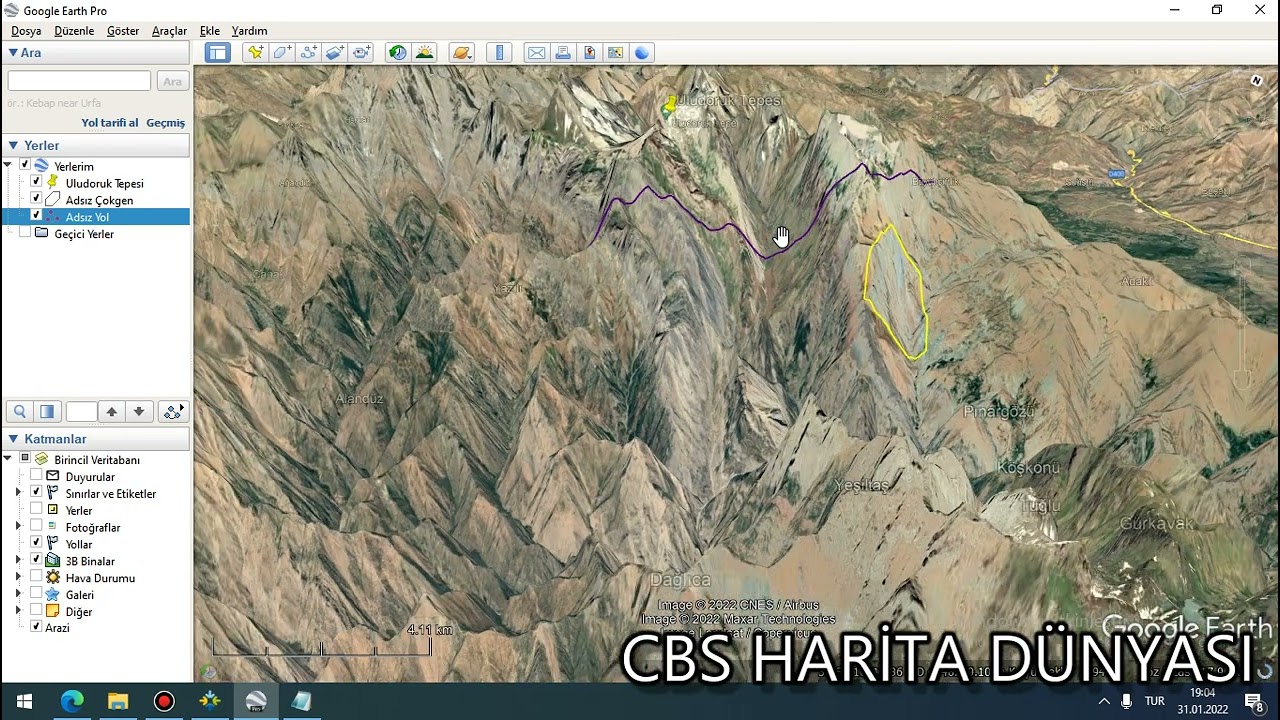1280x720 pixels.
Task: Move selected item down arrow
Action: (139, 411)
